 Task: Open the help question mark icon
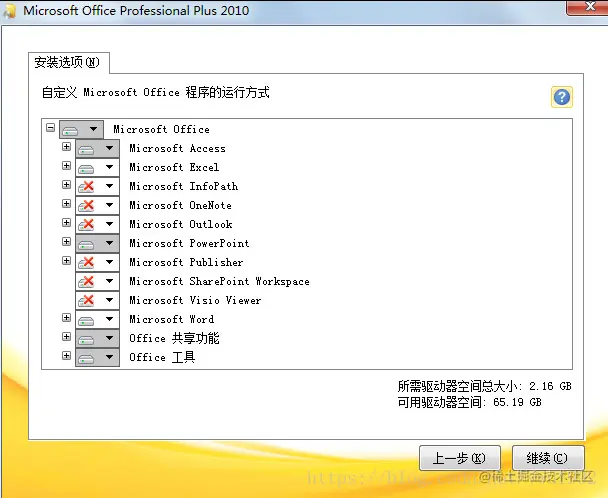561,97
